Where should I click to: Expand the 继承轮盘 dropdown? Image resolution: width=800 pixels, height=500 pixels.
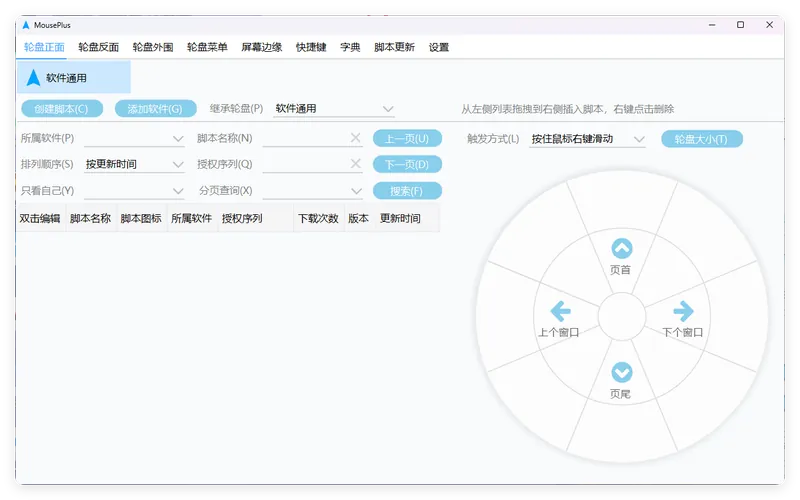[x=333, y=109]
